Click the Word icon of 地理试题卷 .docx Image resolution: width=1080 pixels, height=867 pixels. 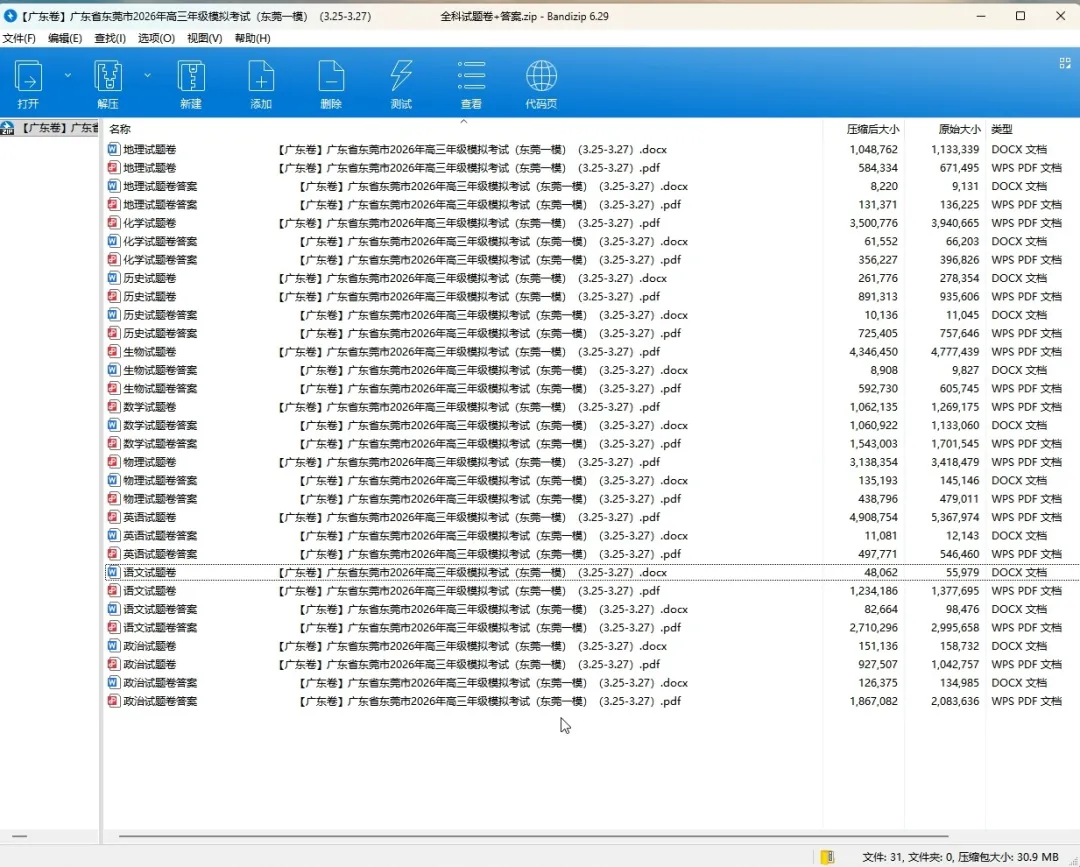[114, 149]
